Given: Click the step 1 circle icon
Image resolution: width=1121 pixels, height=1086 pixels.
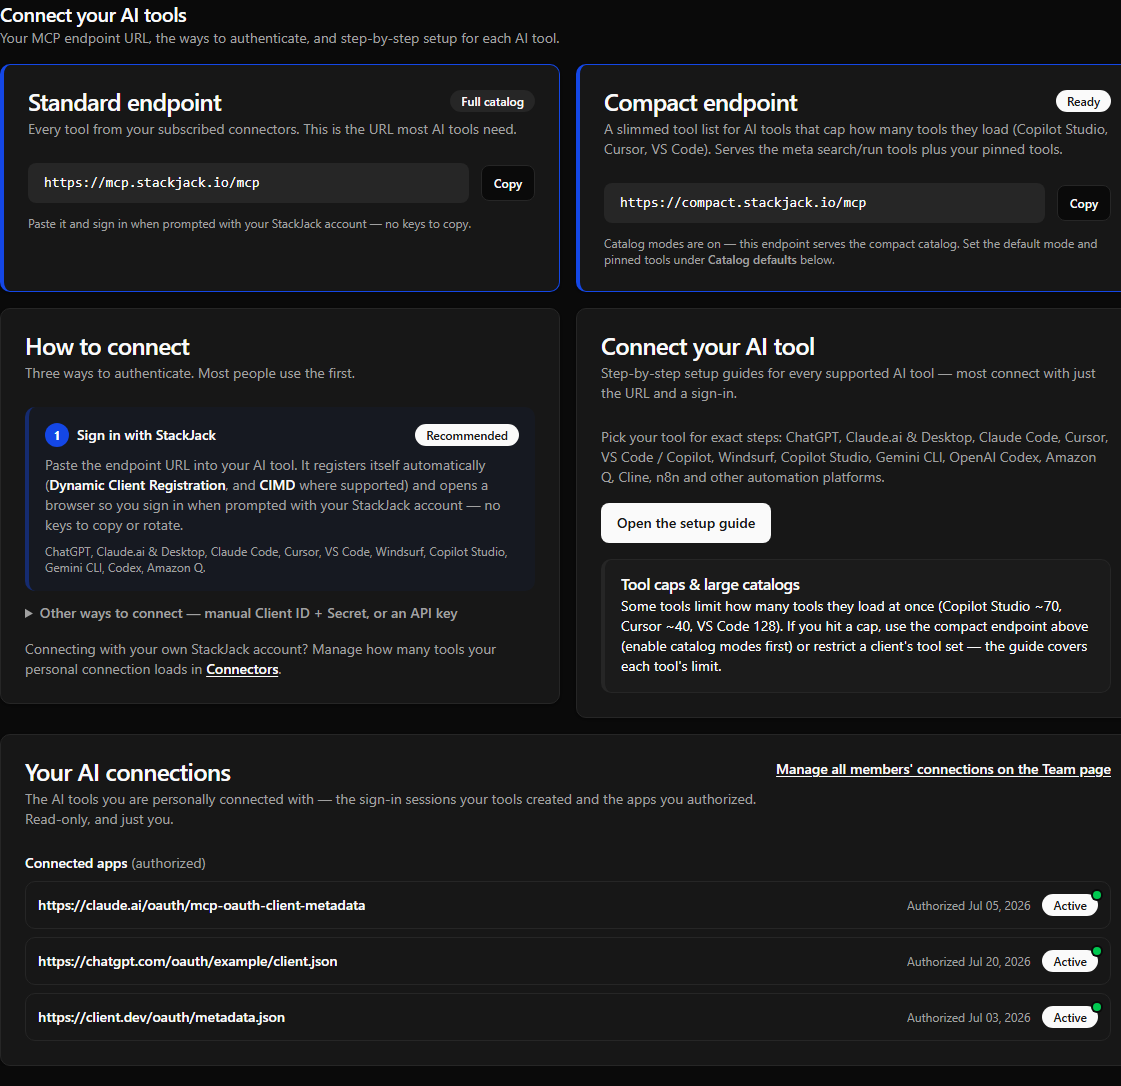Looking at the screenshot, I should [57, 435].
